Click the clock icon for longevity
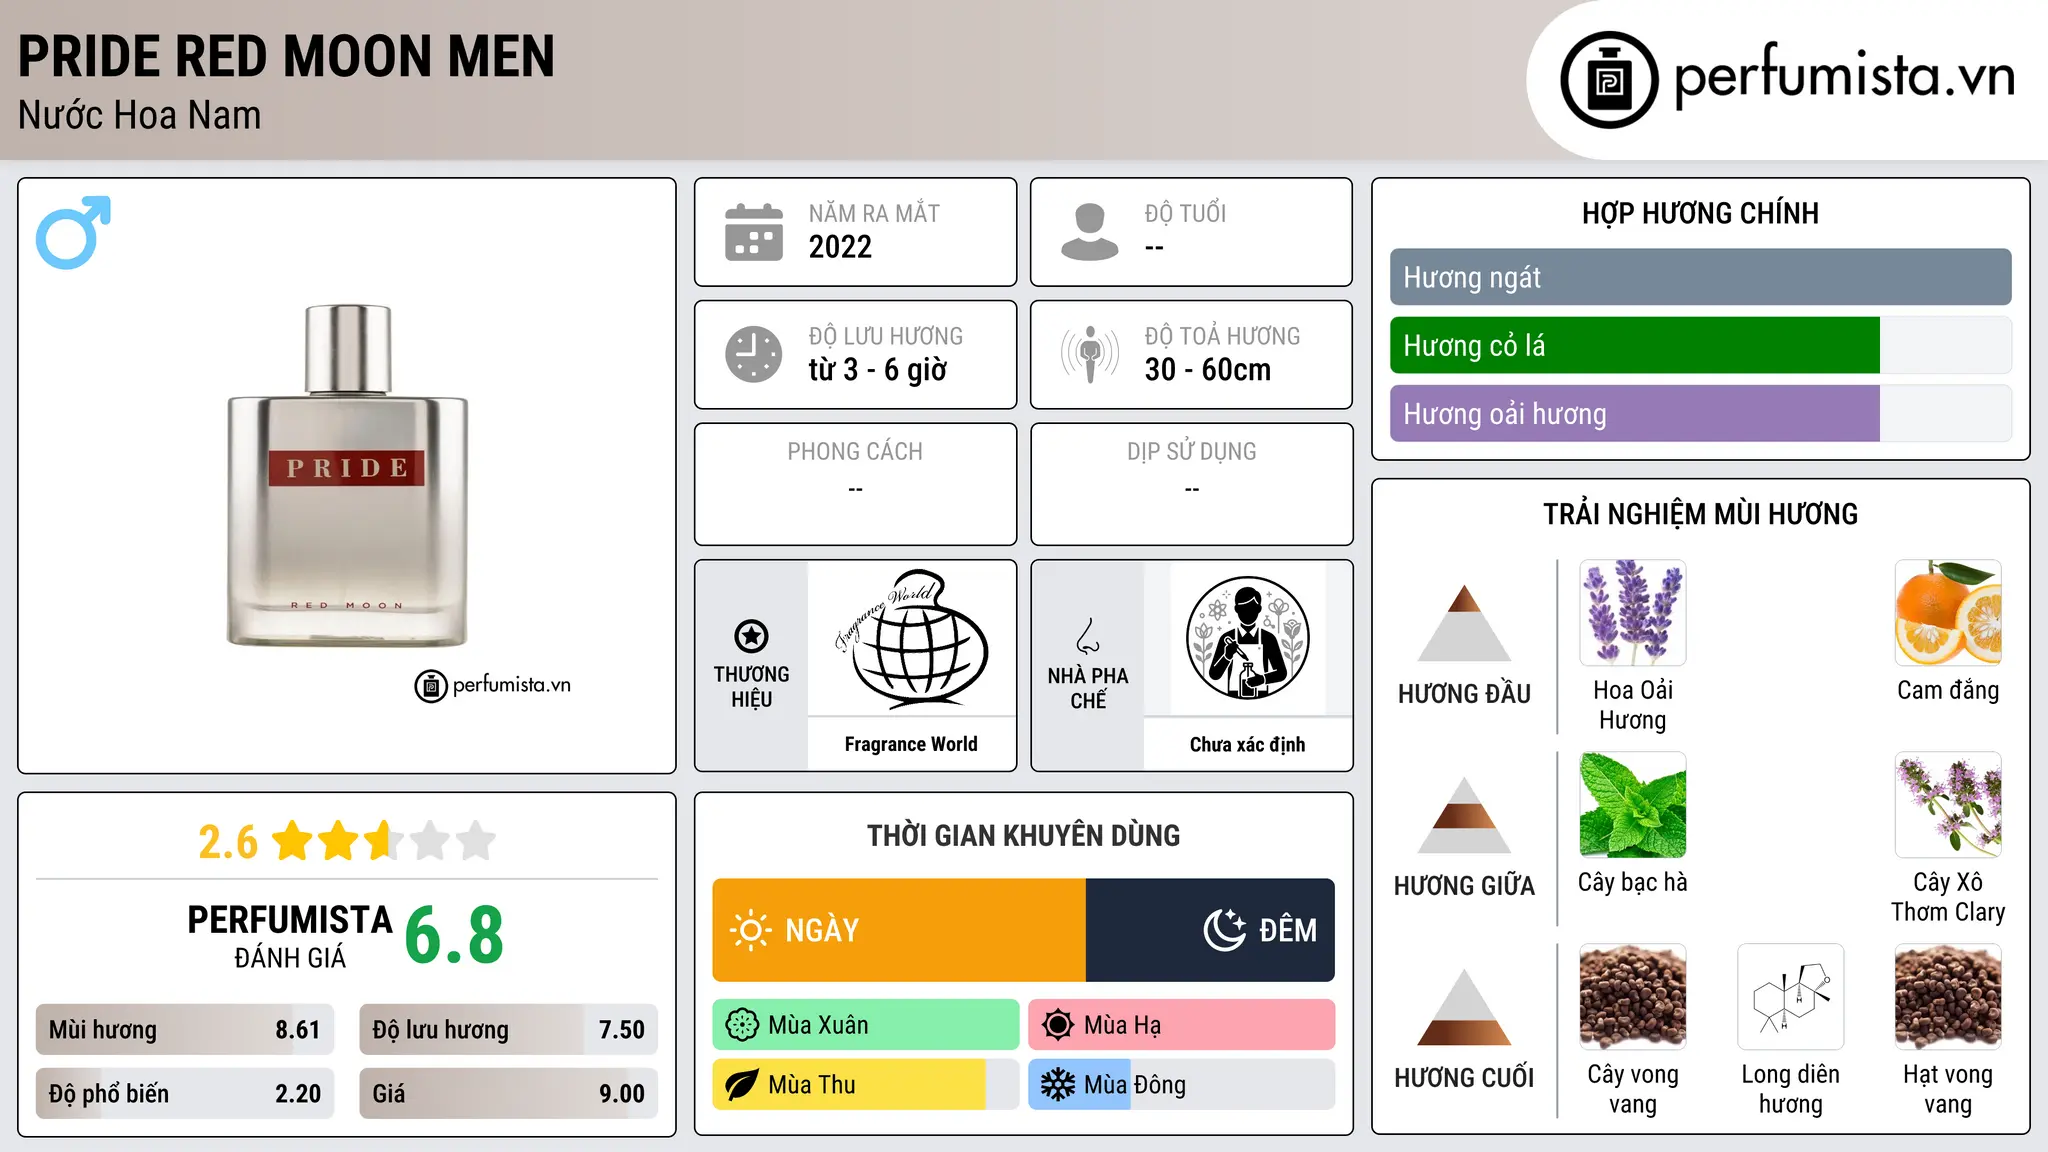The image size is (2048, 1152). click(x=753, y=354)
